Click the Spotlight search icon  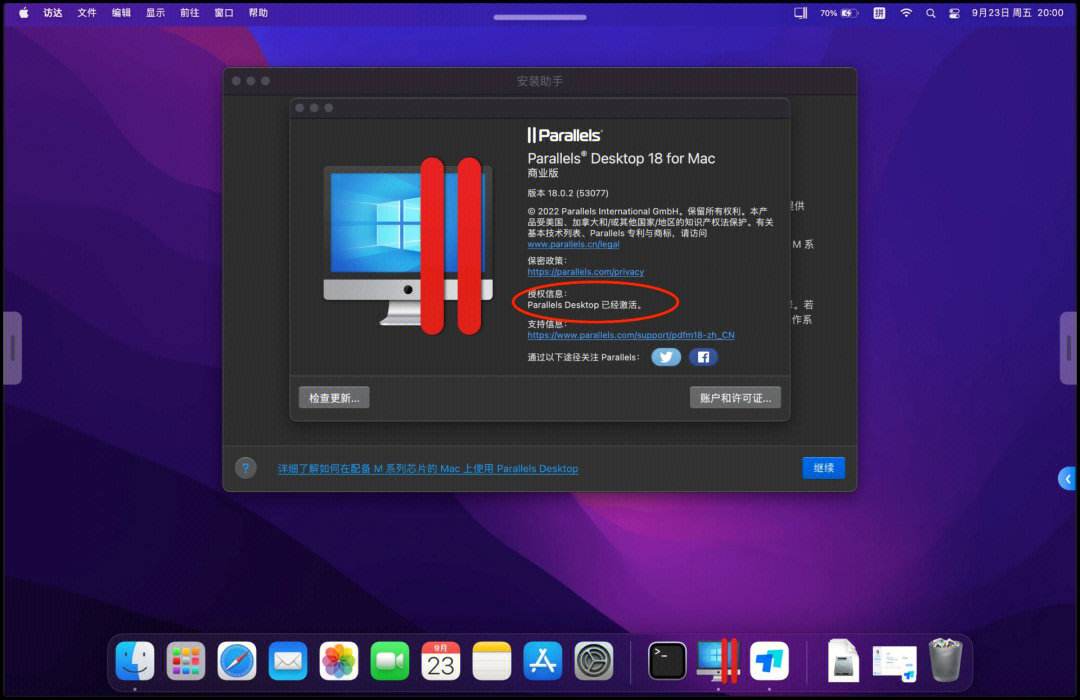[x=931, y=13]
